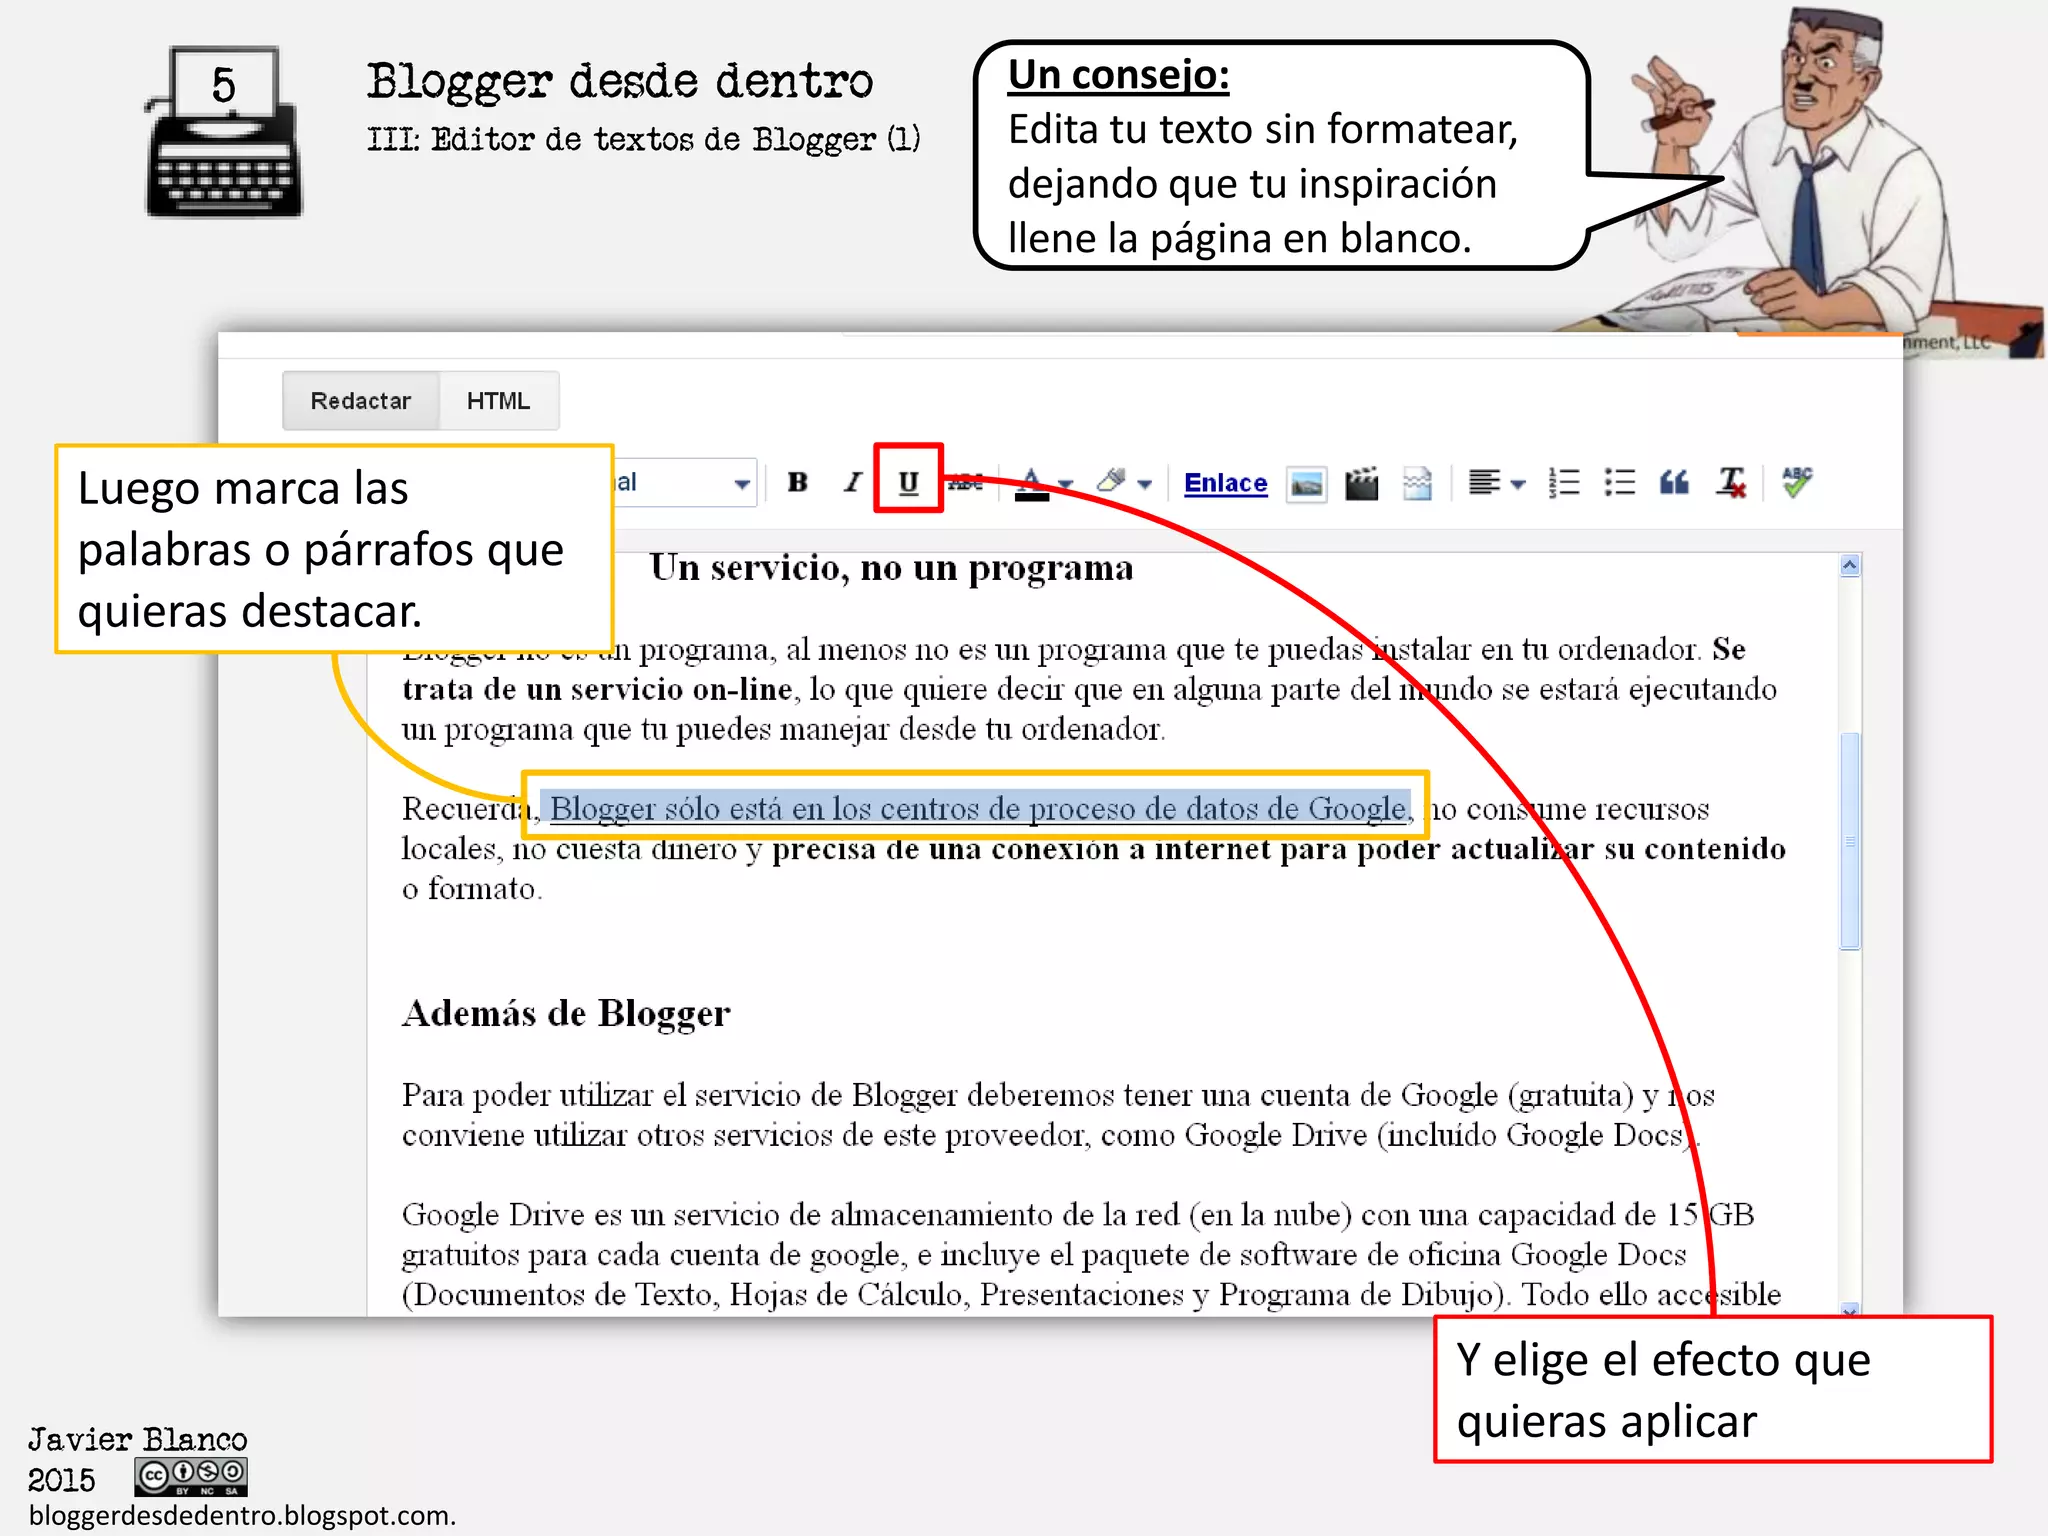Remove text formatting
The width and height of the screenshot is (2048, 1536).
1731,483
